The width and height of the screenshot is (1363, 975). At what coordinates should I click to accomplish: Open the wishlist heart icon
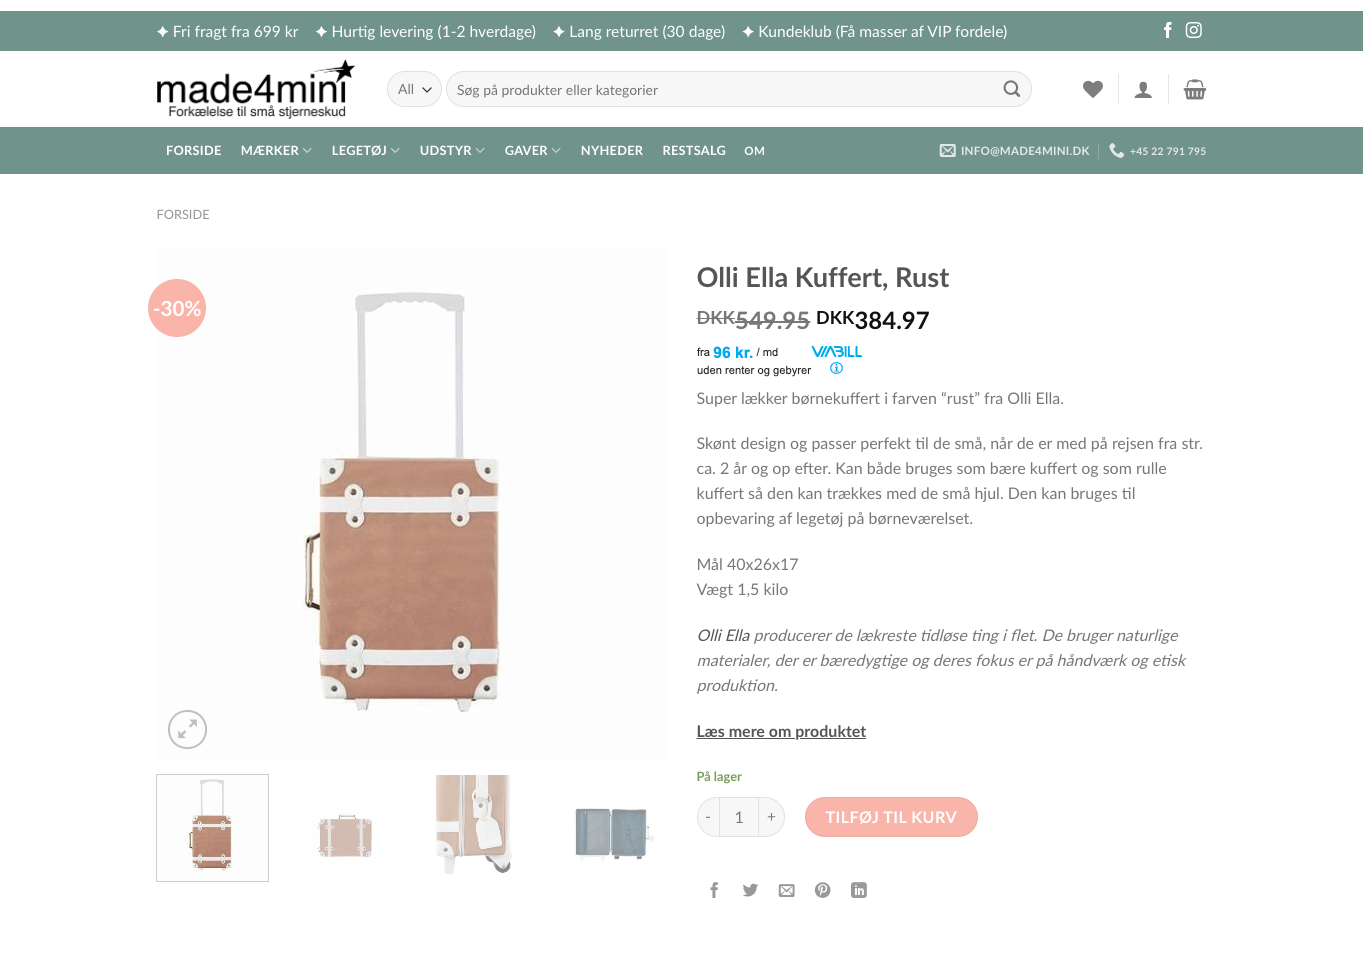click(x=1092, y=89)
